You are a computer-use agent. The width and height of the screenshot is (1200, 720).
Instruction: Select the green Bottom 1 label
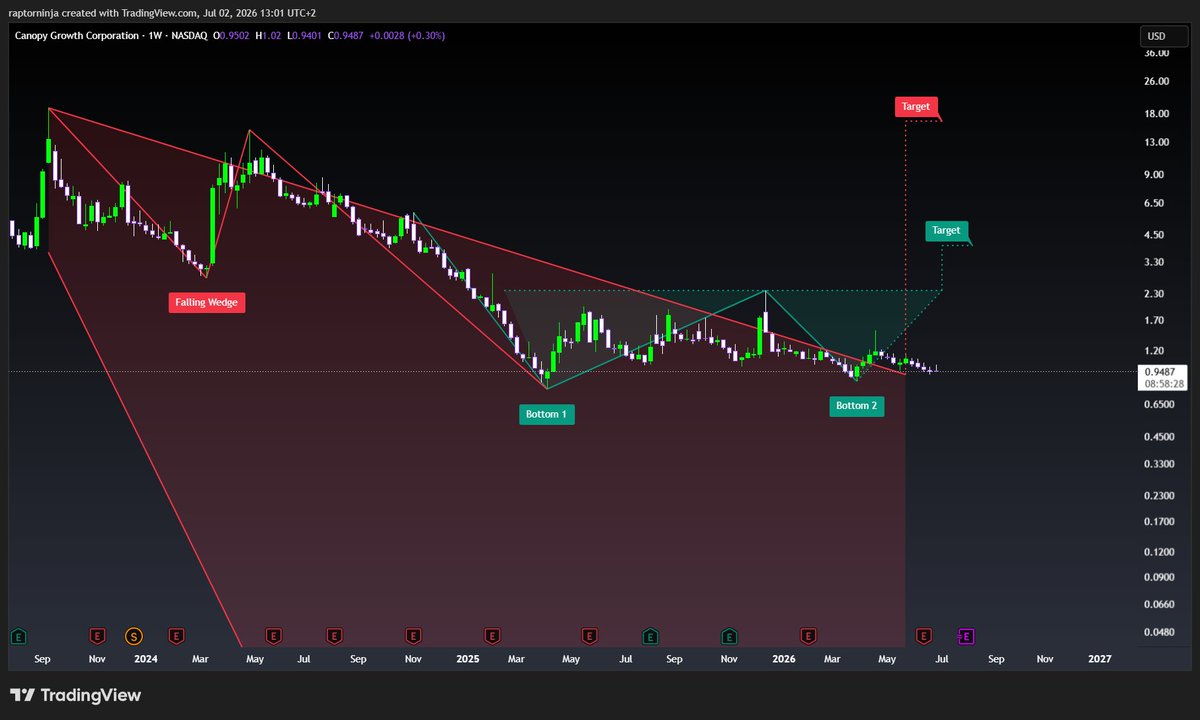pos(547,414)
